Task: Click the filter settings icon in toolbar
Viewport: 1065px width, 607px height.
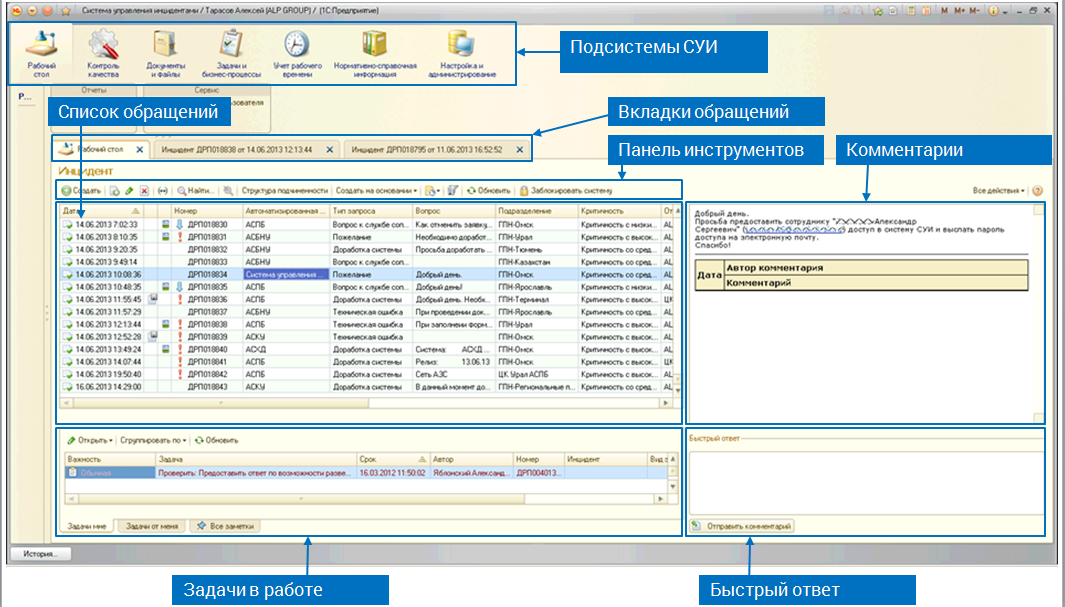Action: [x=453, y=191]
